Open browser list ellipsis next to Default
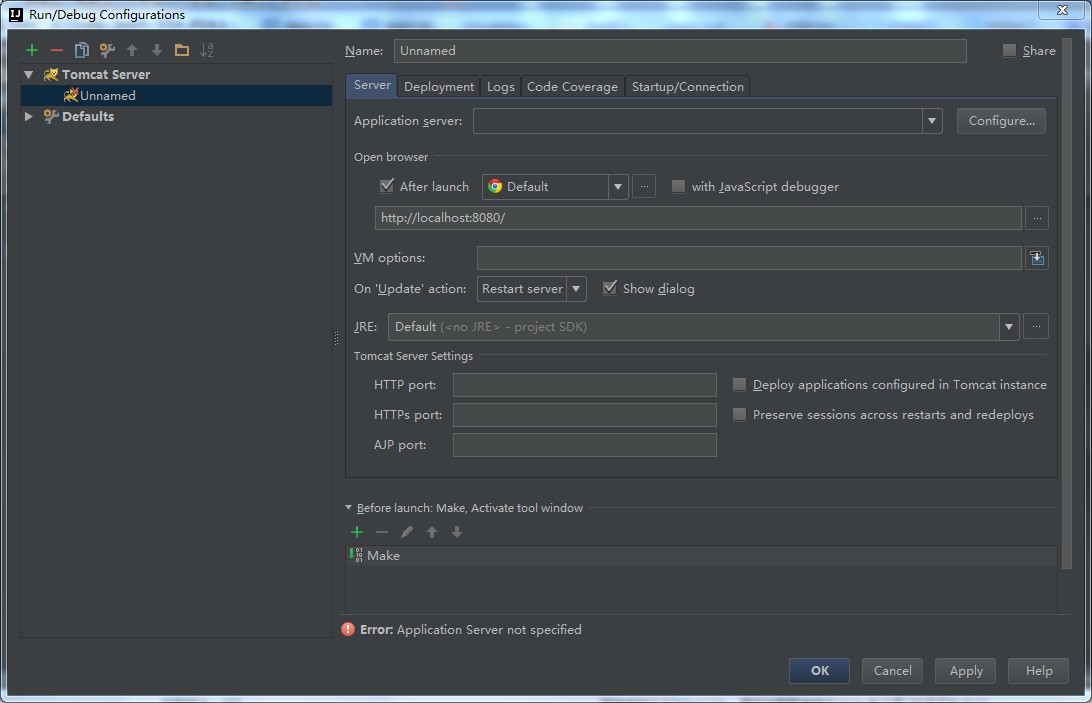The image size is (1092, 703). point(644,187)
